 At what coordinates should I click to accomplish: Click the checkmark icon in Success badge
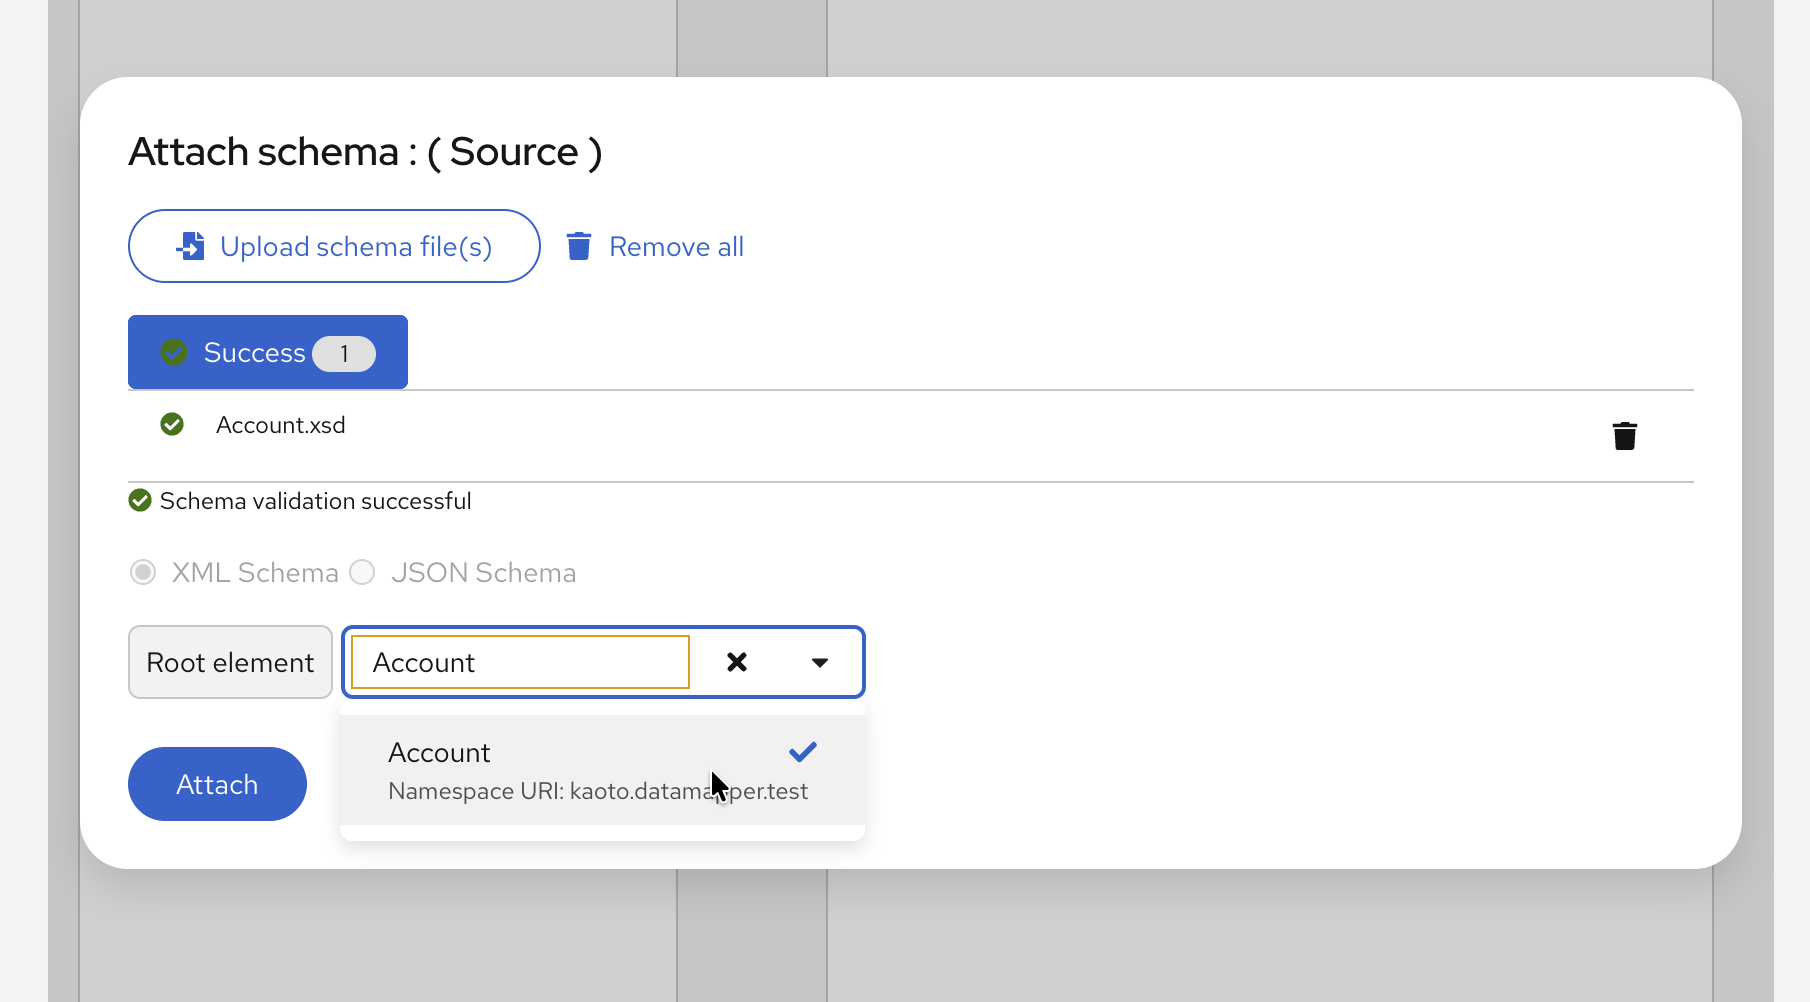pyautogui.click(x=174, y=352)
